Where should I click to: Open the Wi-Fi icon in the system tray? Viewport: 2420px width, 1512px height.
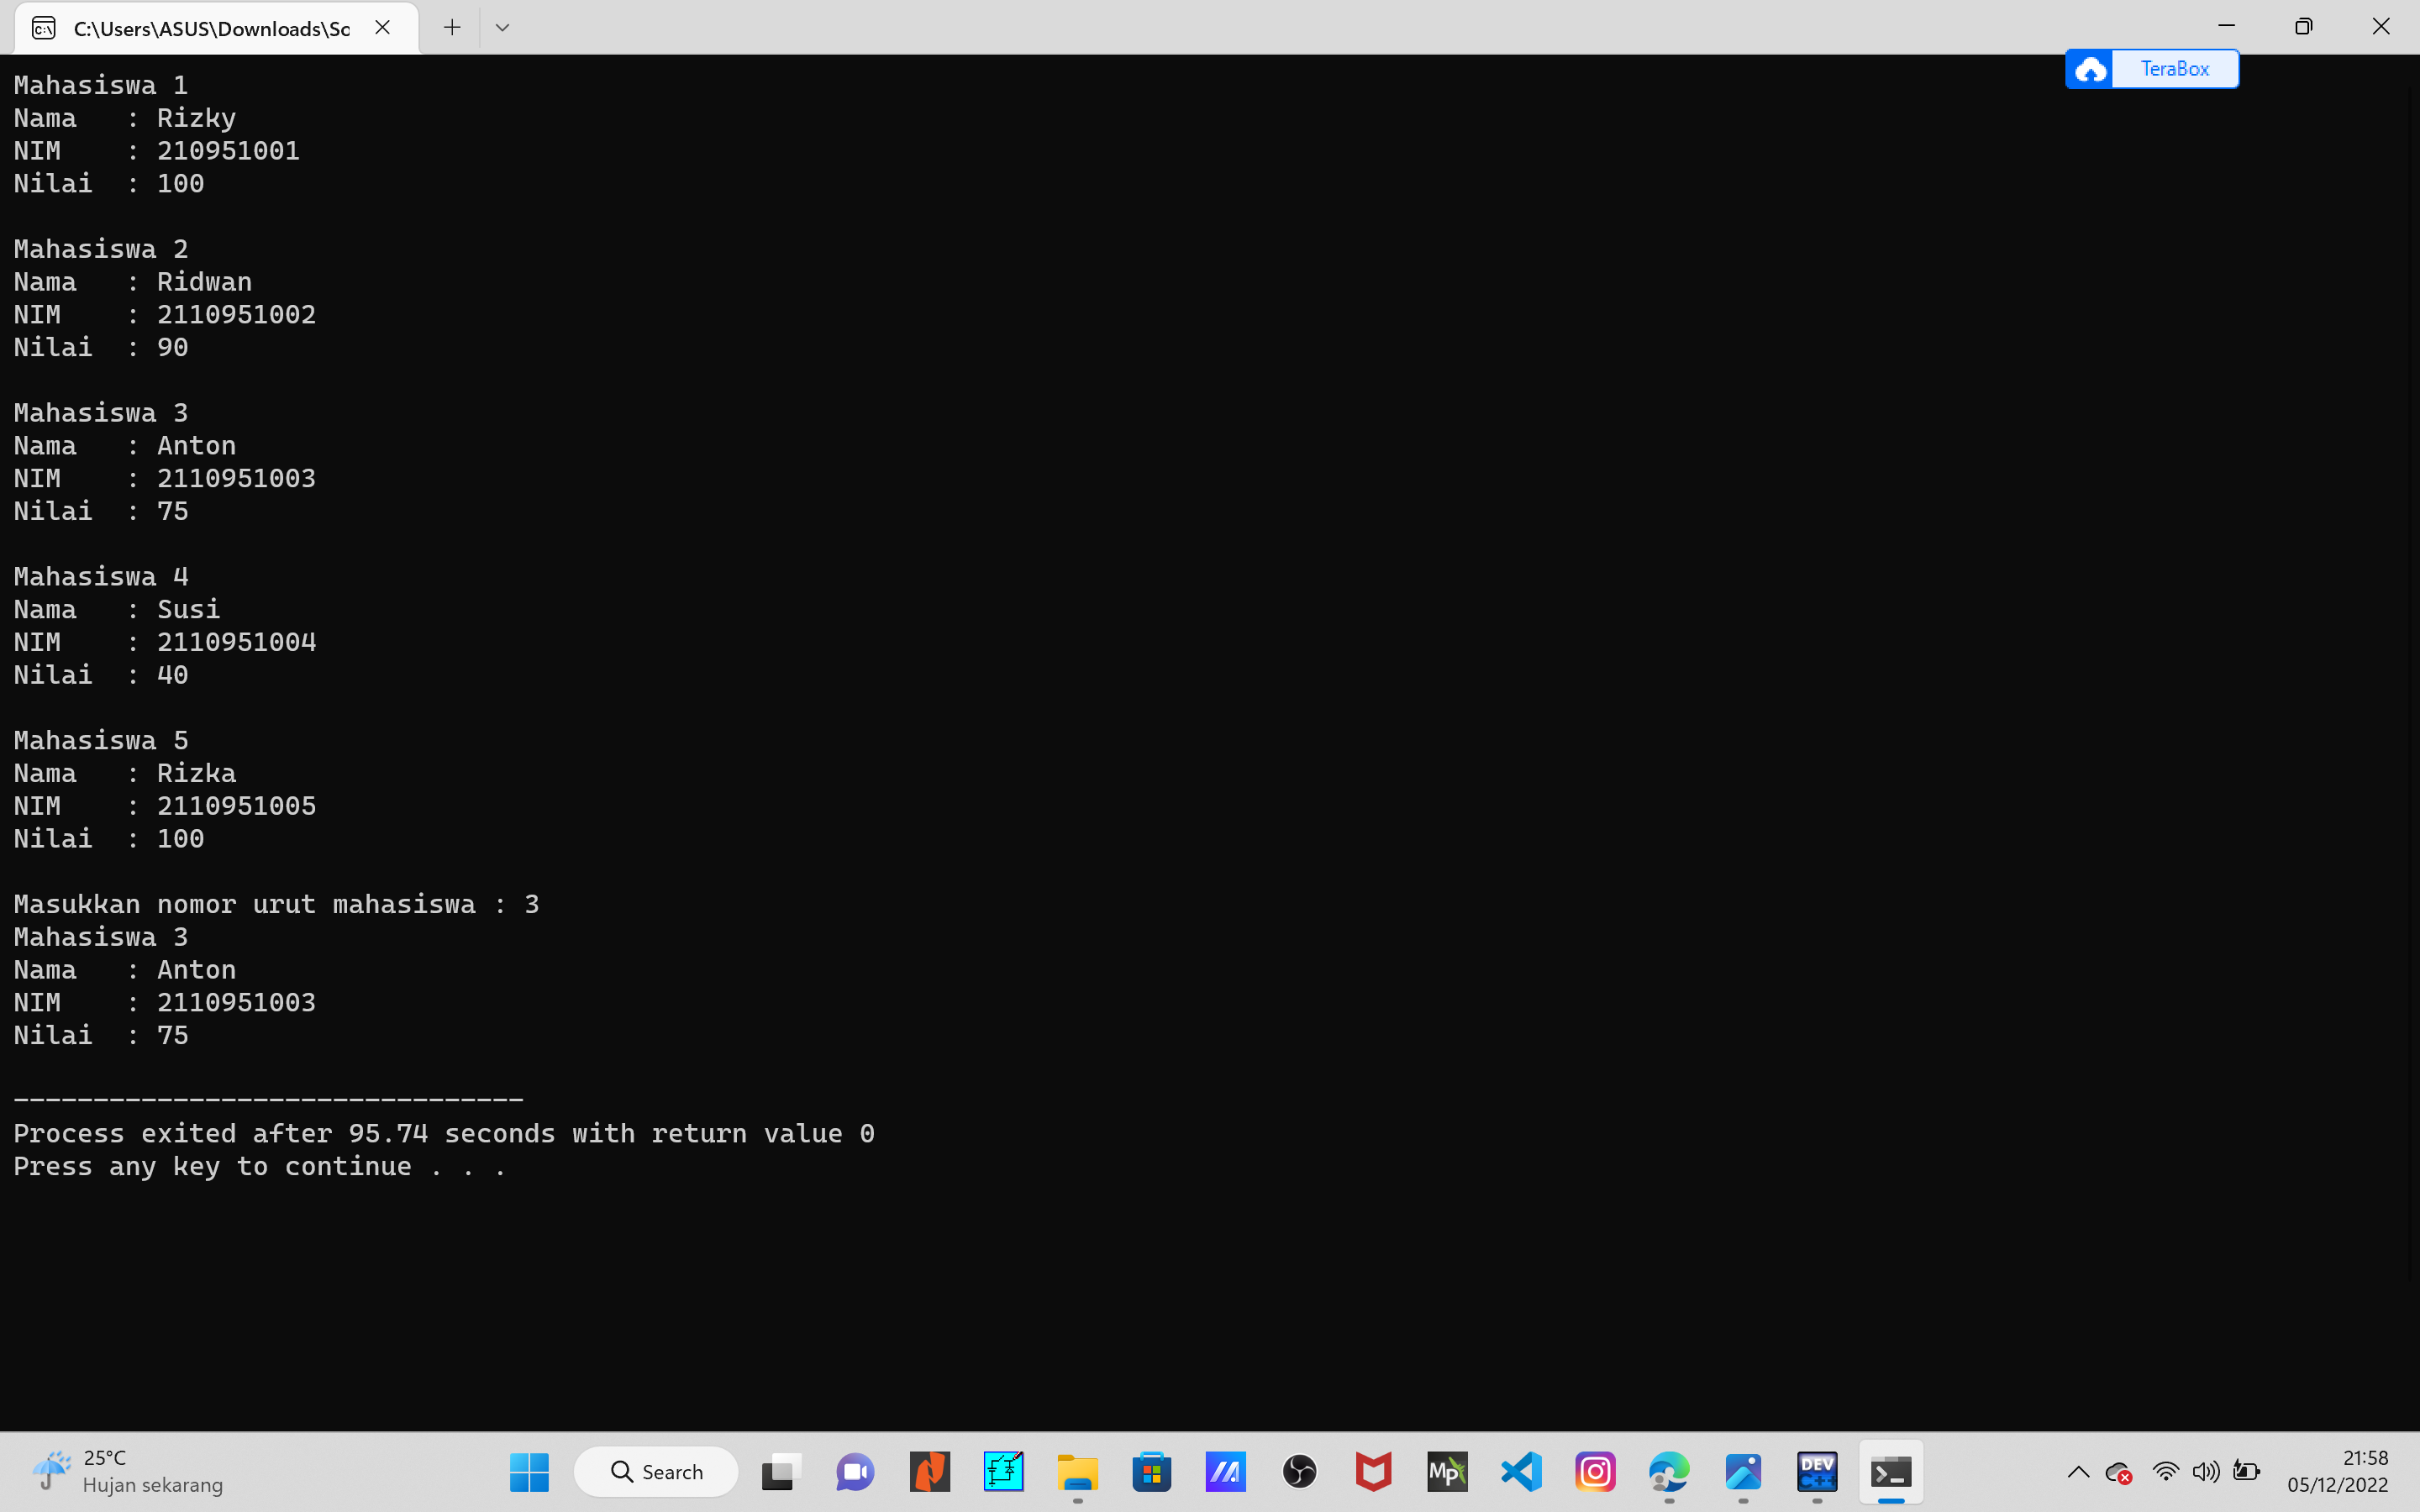pyautogui.click(x=2166, y=1471)
